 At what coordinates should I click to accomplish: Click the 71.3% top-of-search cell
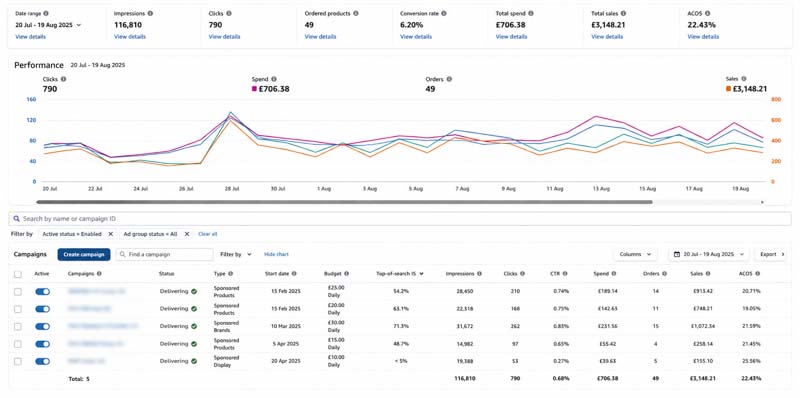pos(400,326)
